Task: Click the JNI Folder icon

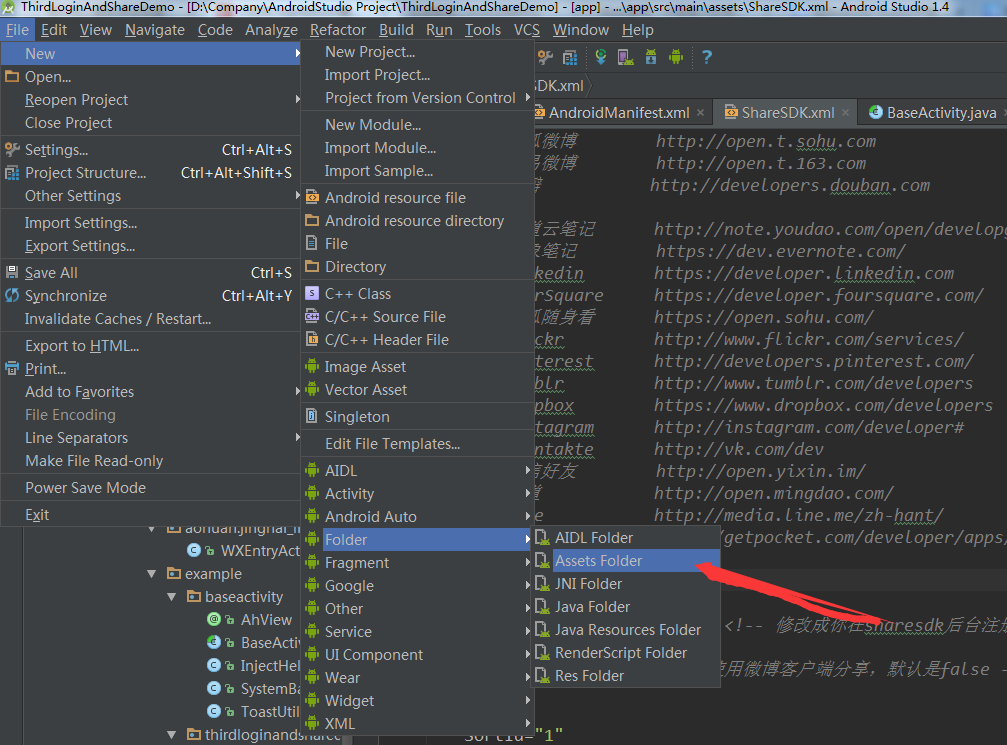Action: (x=543, y=584)
